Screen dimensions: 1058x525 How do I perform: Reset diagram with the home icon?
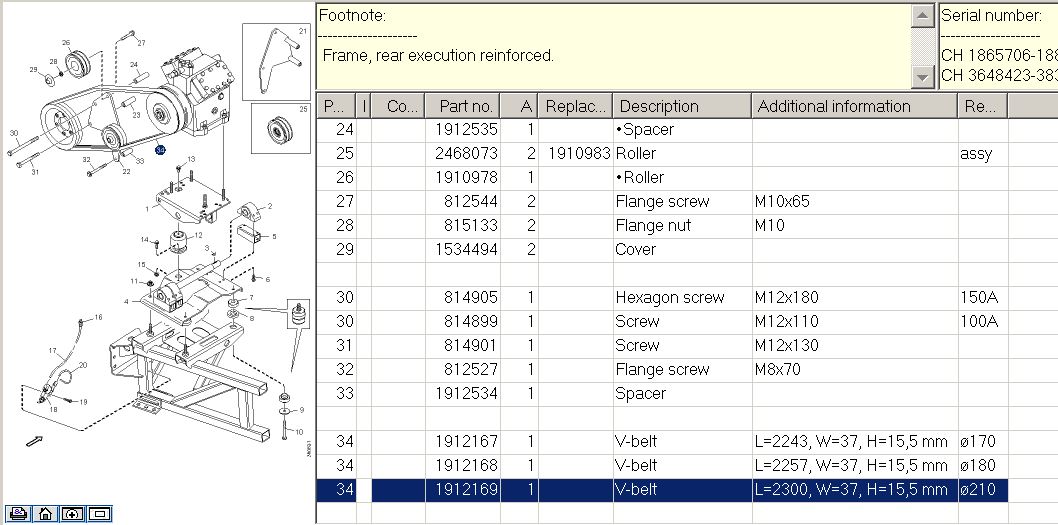45,514
